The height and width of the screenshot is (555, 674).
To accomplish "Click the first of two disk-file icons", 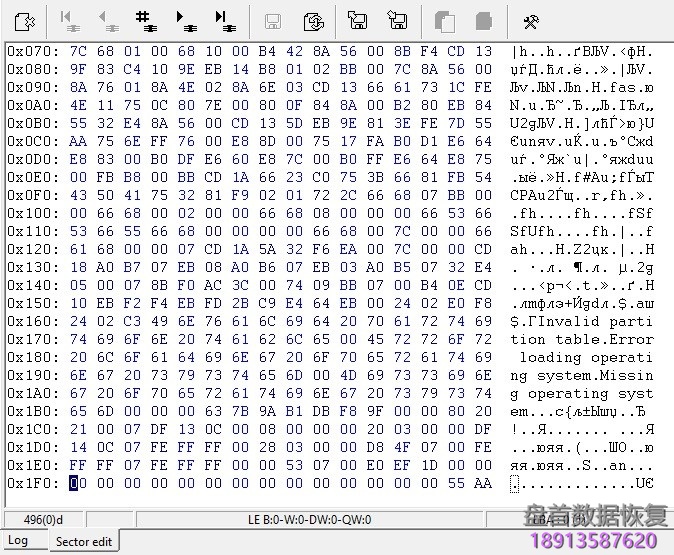I will (x=357, y=20).
